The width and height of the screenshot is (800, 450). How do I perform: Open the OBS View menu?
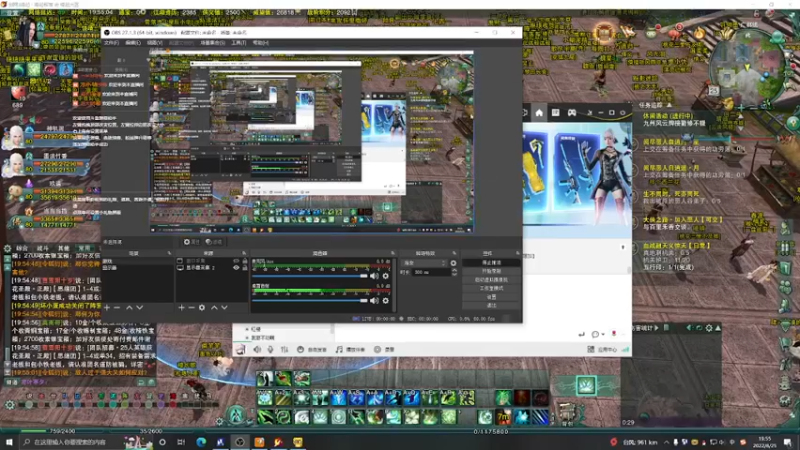point(155,43)
